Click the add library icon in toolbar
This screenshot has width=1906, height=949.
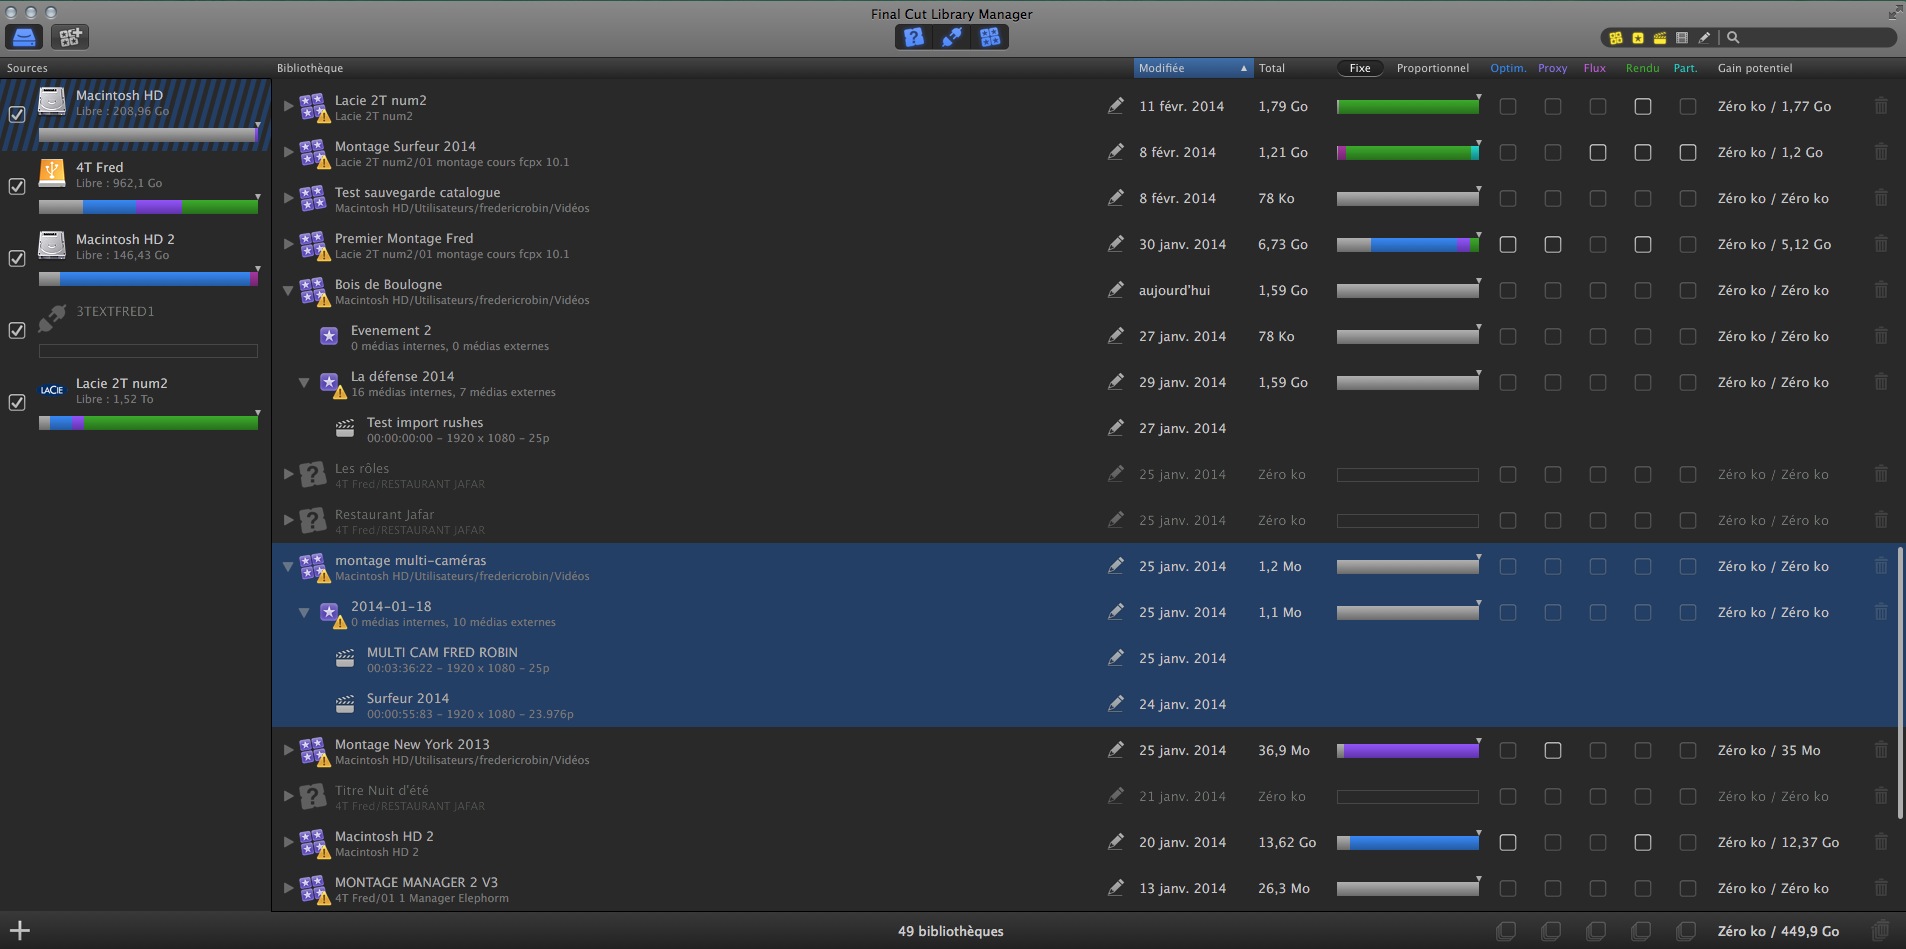70,37
